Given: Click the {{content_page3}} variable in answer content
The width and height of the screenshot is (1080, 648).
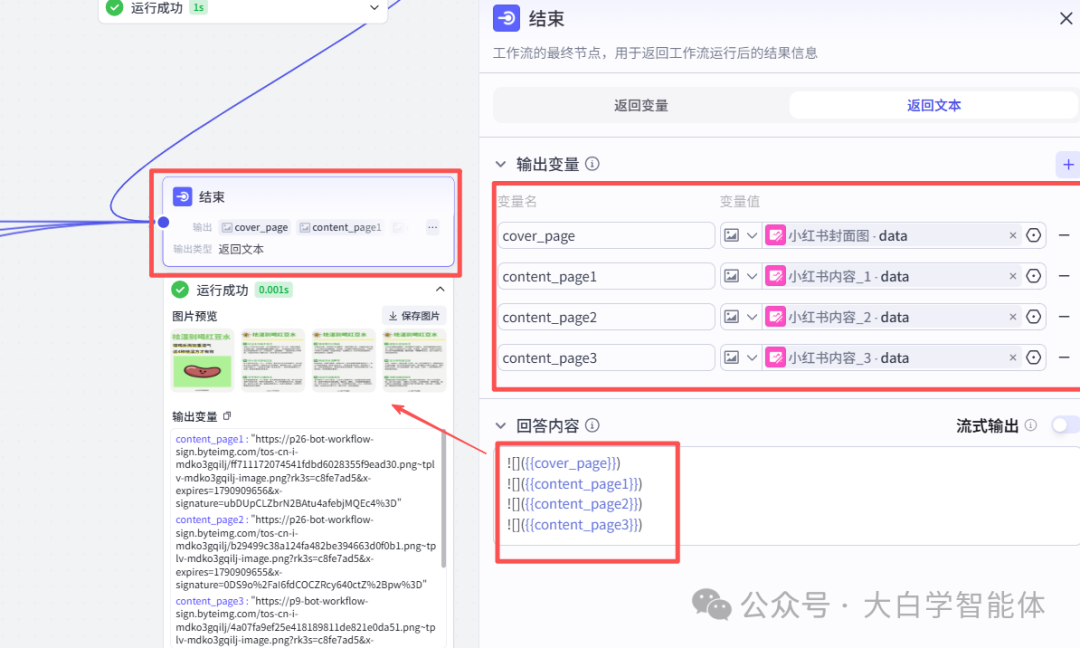Looking at the screenshot, I should click(x=581, y=525).
